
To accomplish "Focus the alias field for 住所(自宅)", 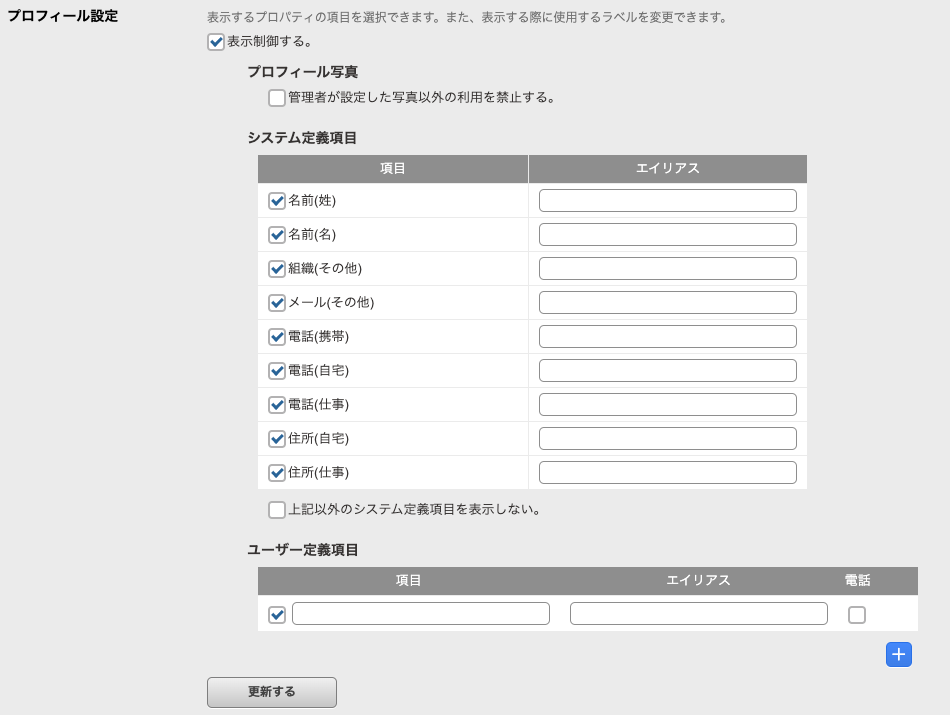I will (668, 438).
